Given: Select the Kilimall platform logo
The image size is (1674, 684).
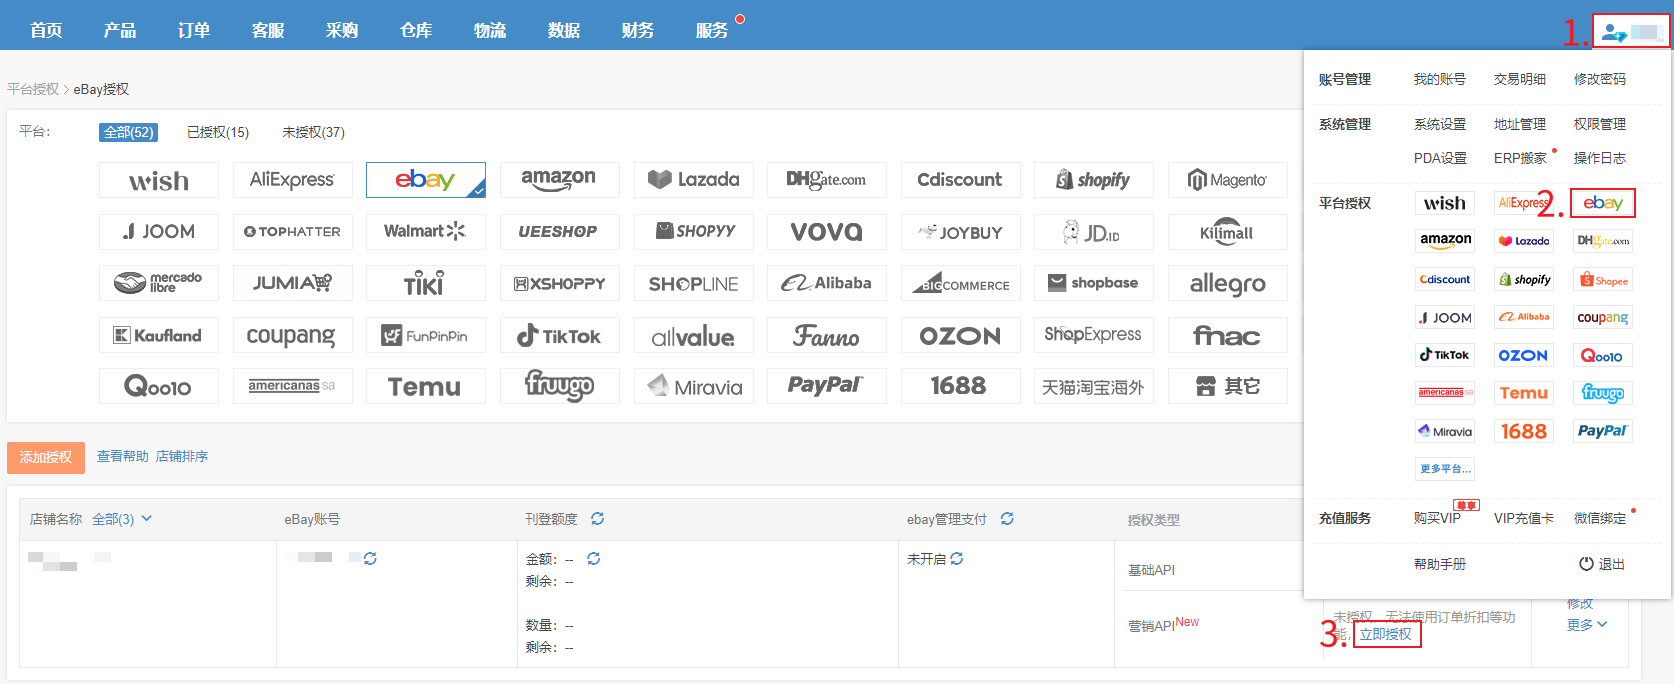Looking at the screenshot, I should [1227, 231].
